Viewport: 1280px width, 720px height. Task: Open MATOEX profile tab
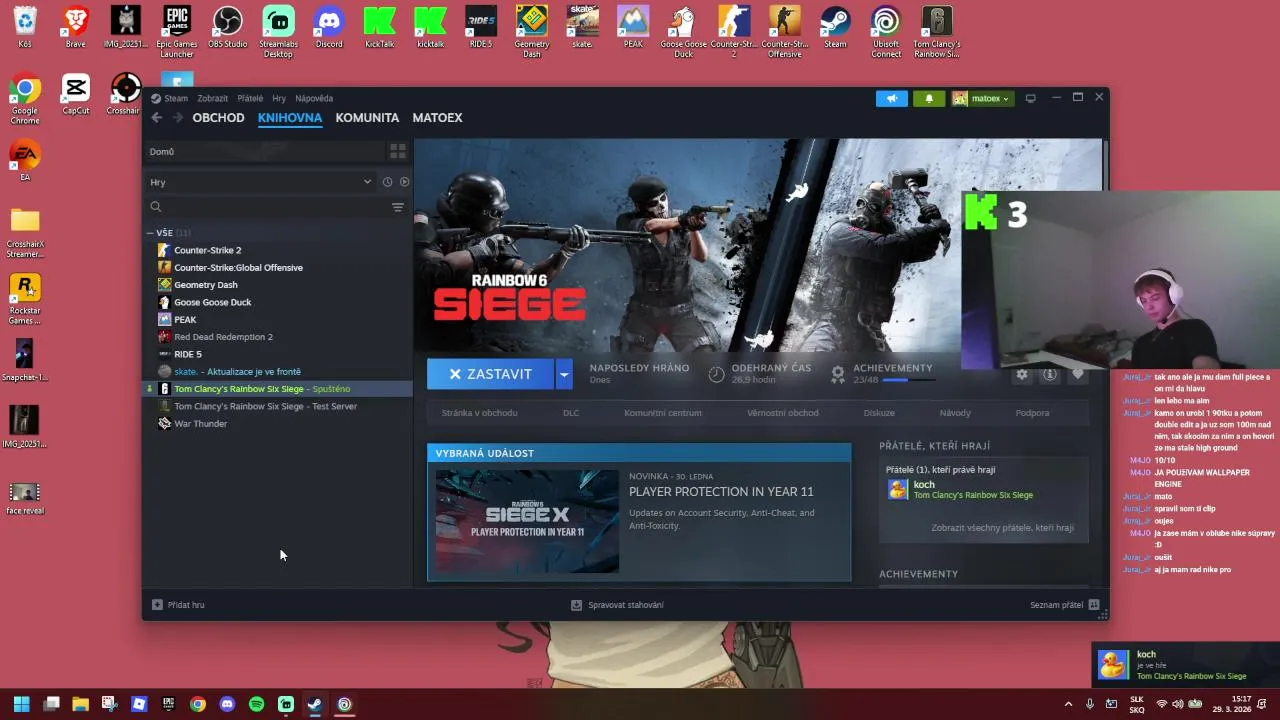click(437, 118)
